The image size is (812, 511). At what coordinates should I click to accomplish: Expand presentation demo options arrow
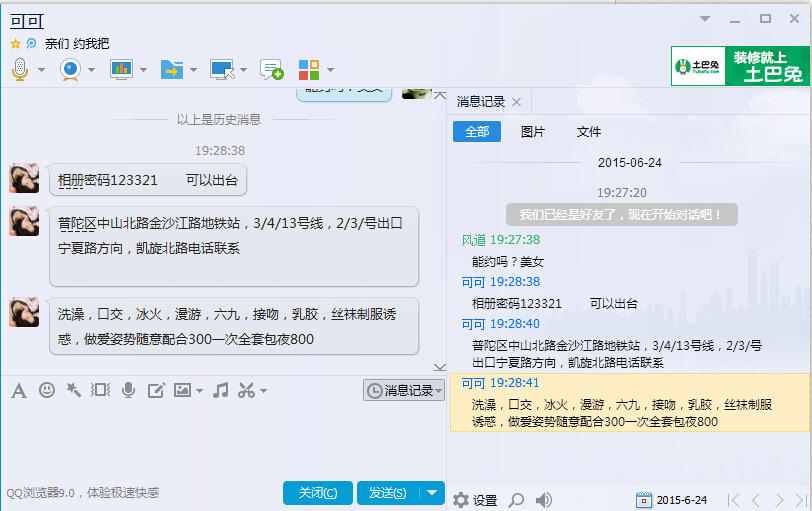click(x=143, y=69)
